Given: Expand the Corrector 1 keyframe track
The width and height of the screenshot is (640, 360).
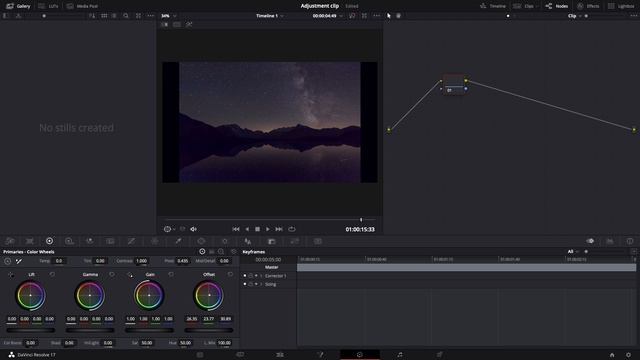Looking at the screenshot, I should point(261,276).
